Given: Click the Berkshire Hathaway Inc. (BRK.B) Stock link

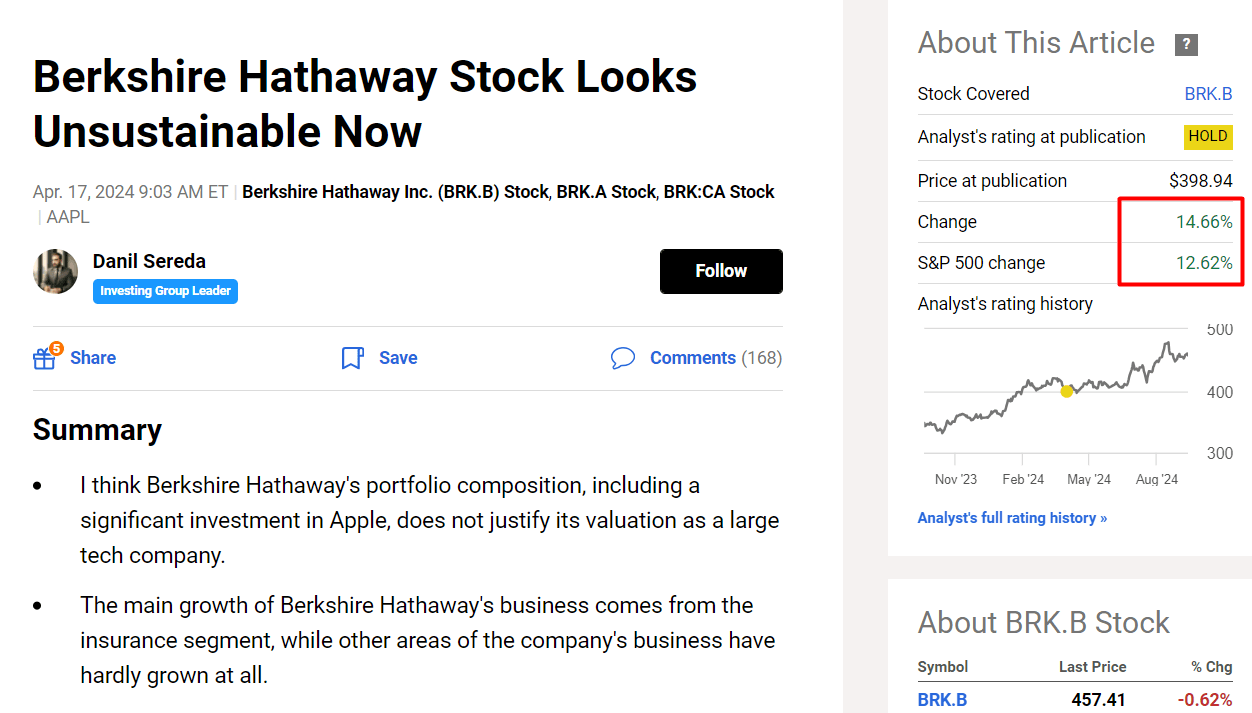Looking at the screenshot, I should tap(393, 191).
